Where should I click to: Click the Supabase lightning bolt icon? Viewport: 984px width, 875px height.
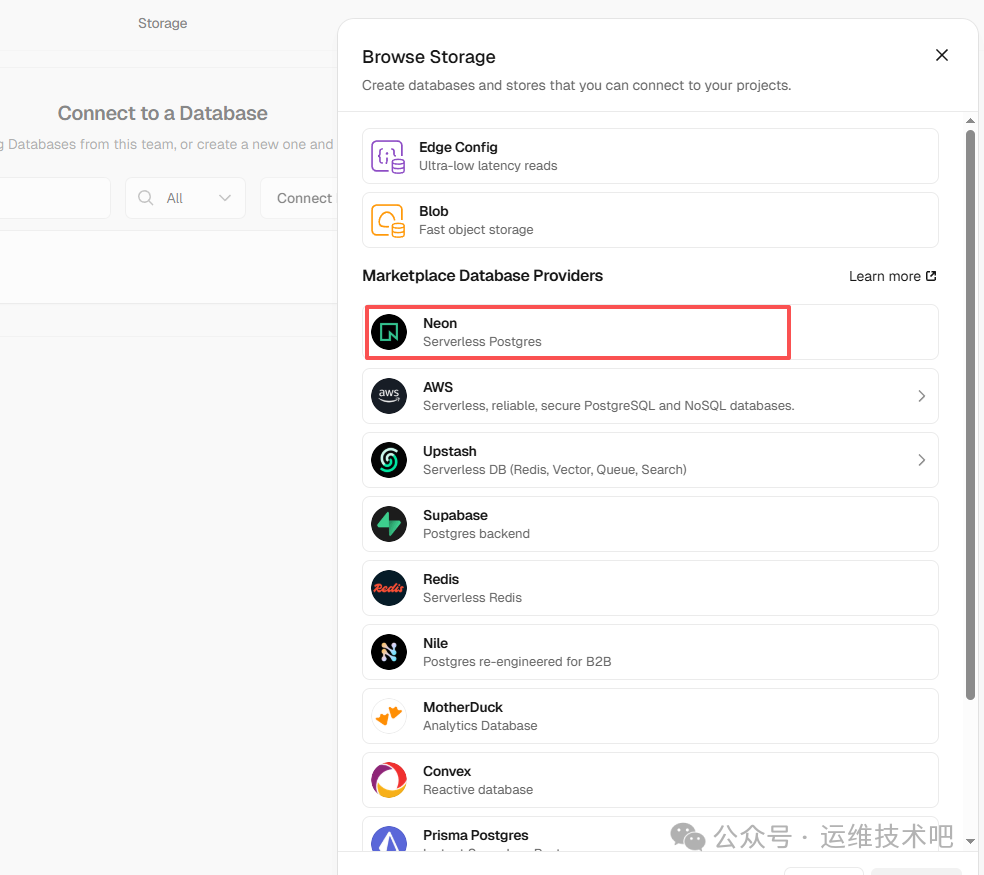(389, 524)
